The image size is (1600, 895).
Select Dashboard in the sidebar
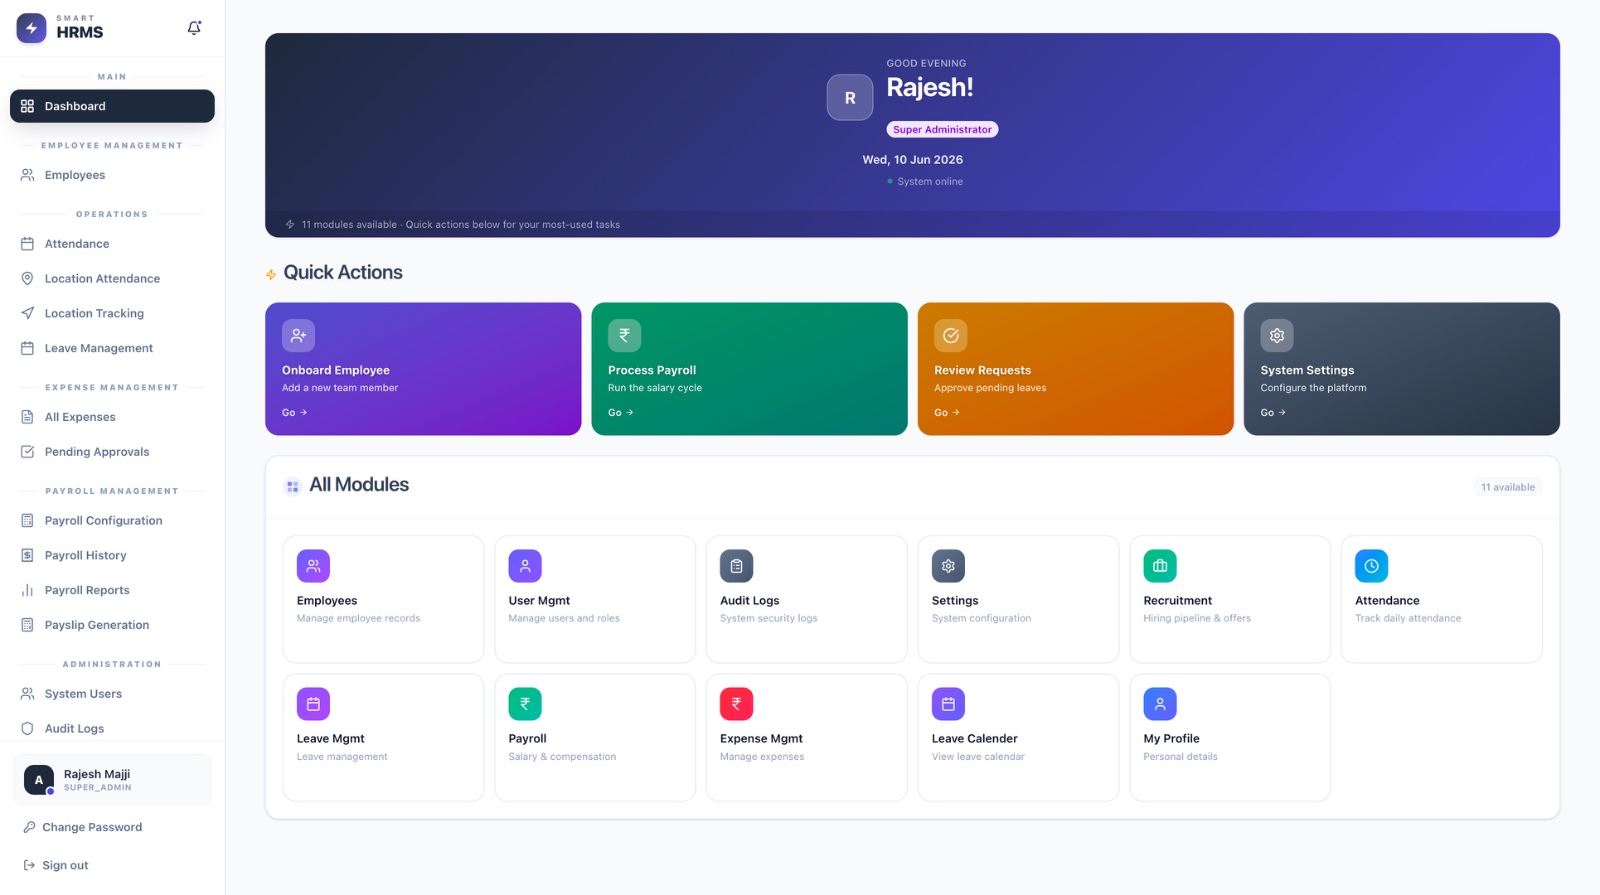pos(112,106)
